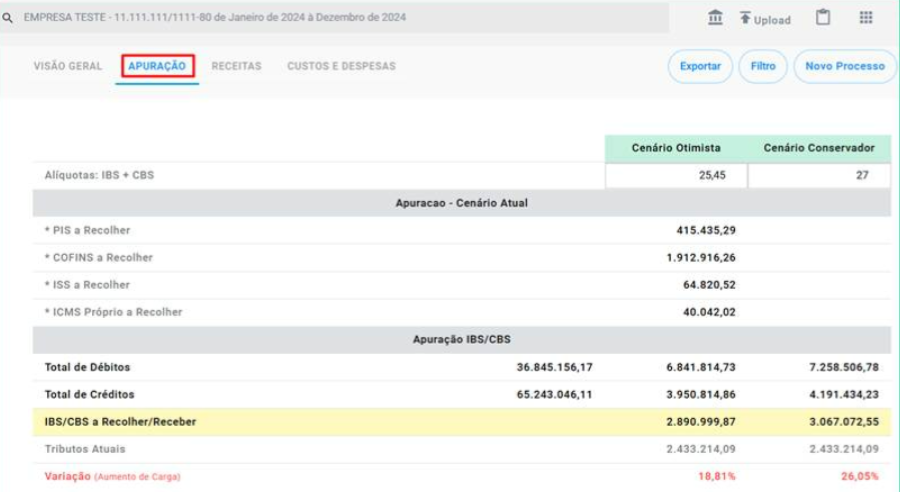Image resolution: width=900 pixels, height=492 pixels.
Task: Start a Novo Processo
Action: (x=845, y=66)
